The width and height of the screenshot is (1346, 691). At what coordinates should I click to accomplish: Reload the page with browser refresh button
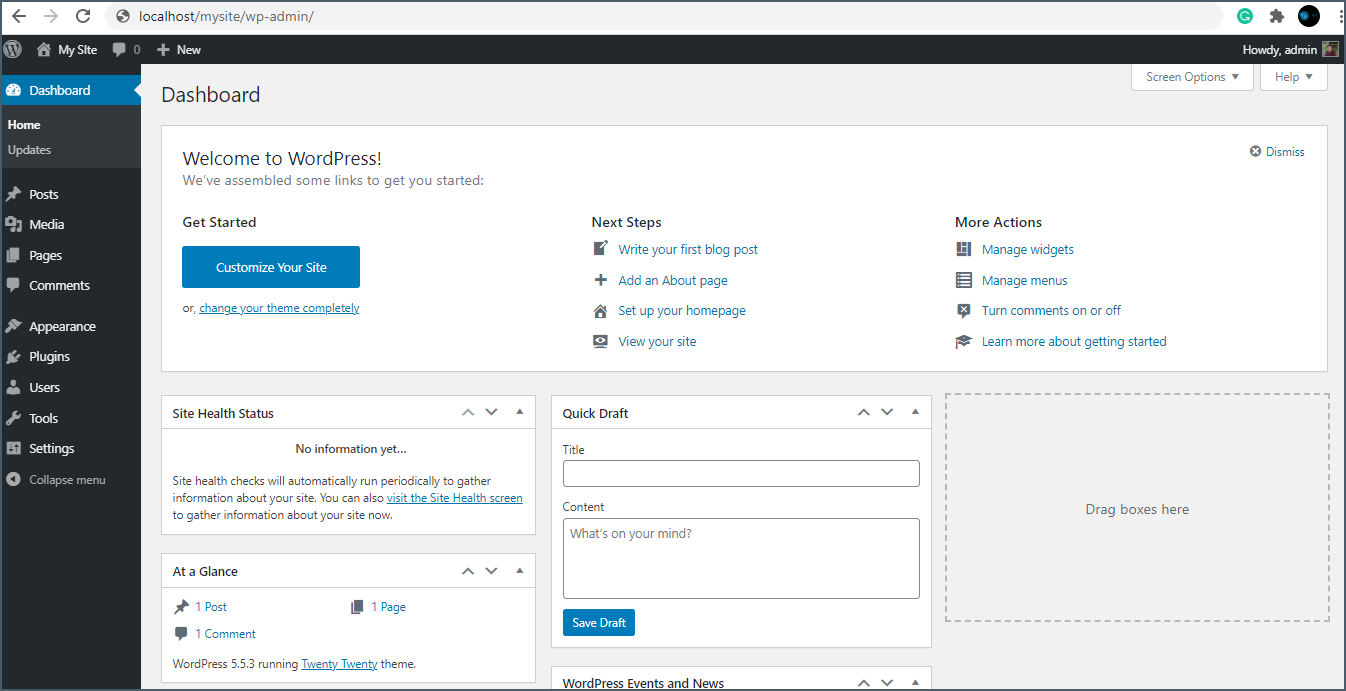[x=83, y=16]
